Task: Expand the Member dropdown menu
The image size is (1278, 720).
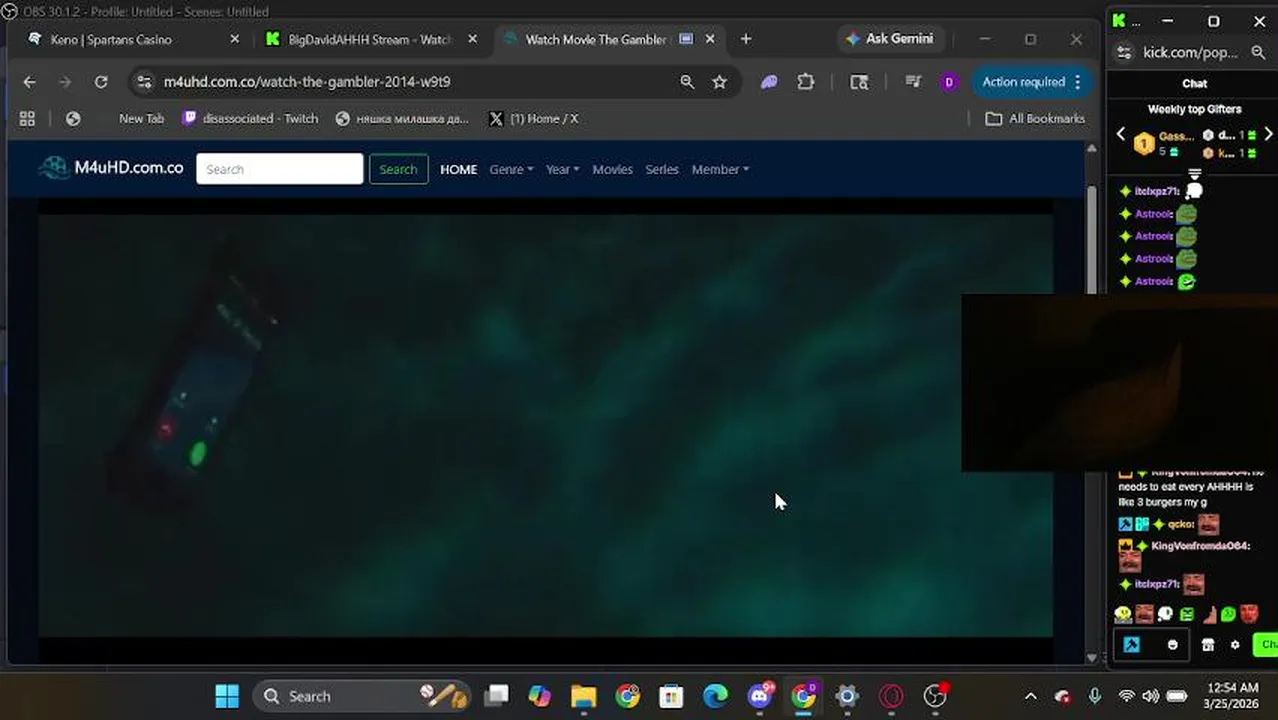Action: click(x=720, y=169)
